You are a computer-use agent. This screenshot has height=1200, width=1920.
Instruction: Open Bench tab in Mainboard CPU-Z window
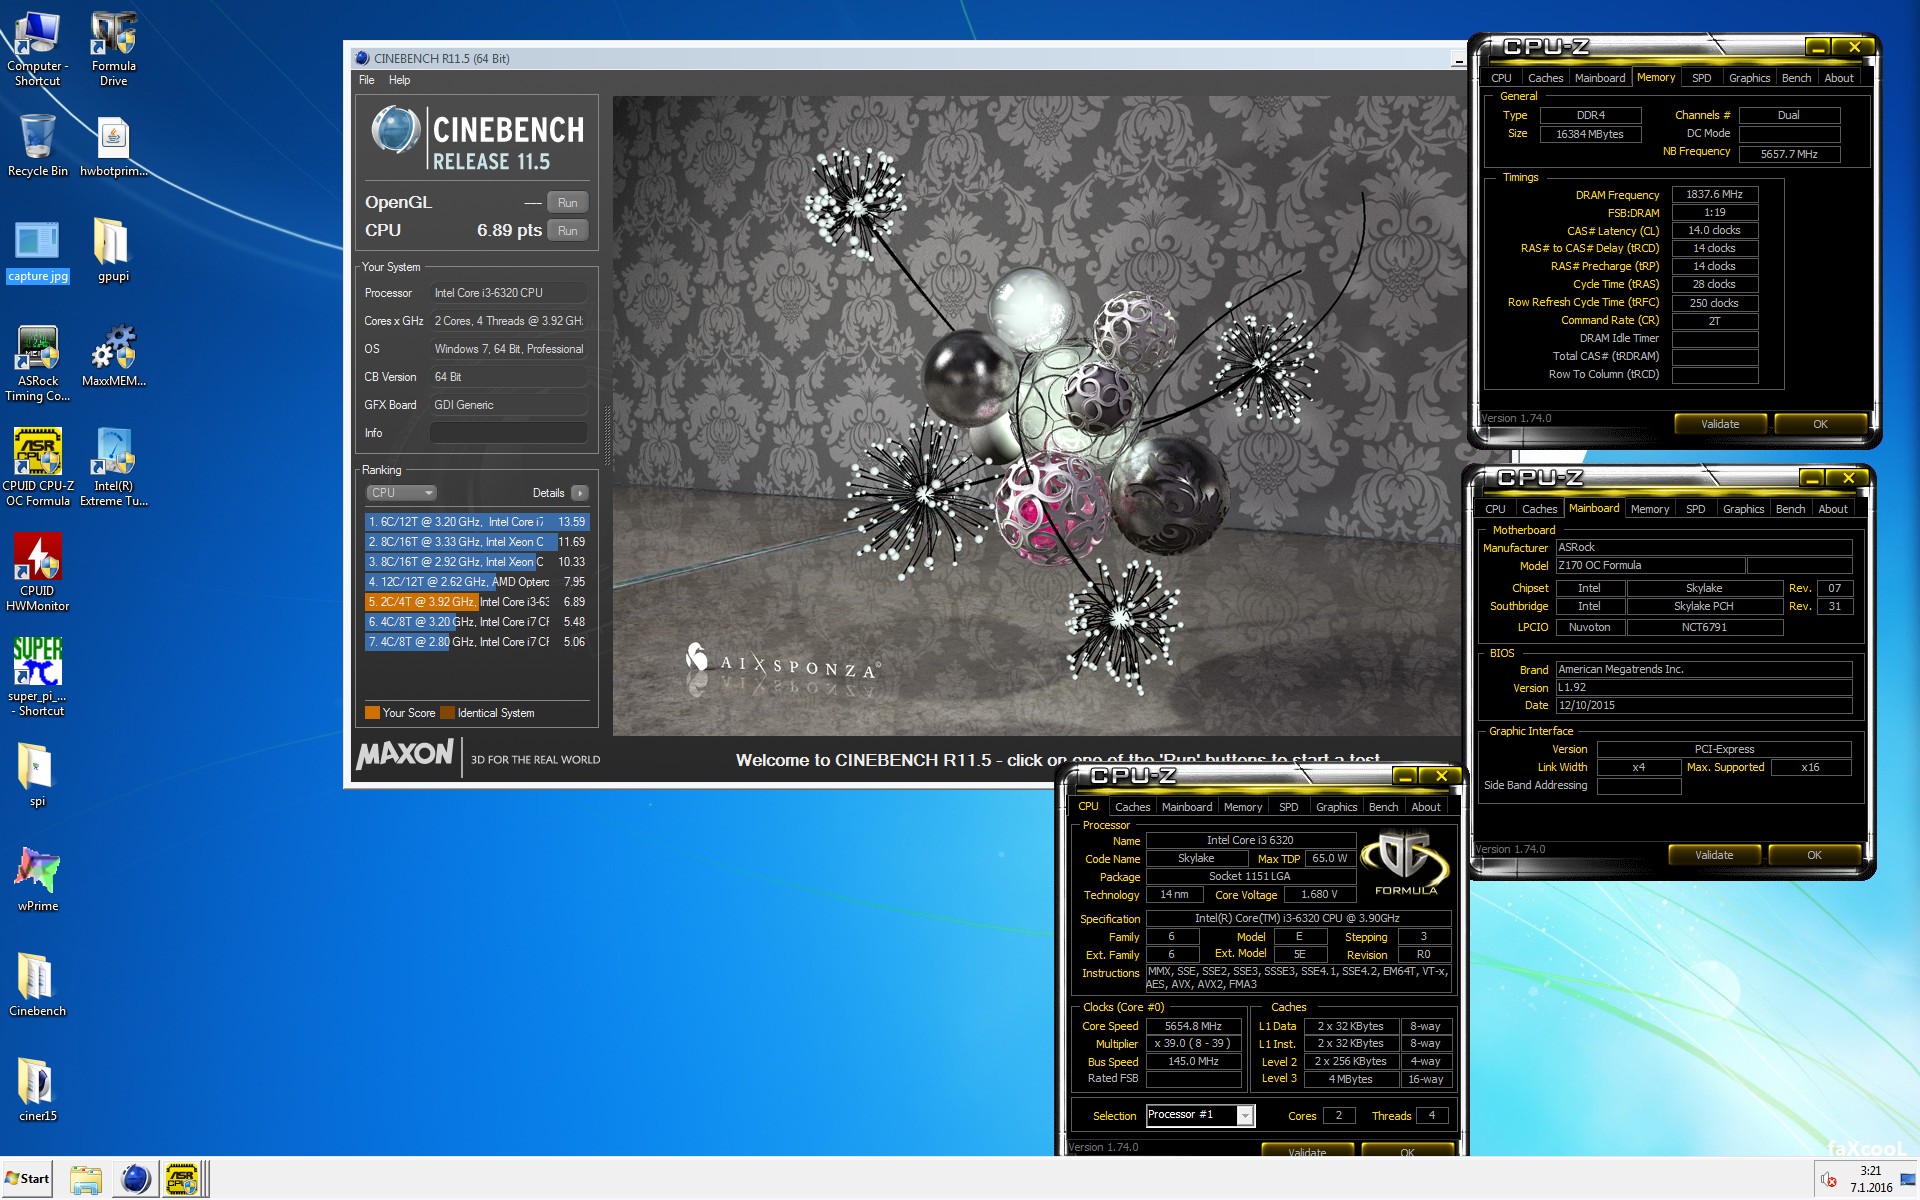click(x=1790, y=509)
